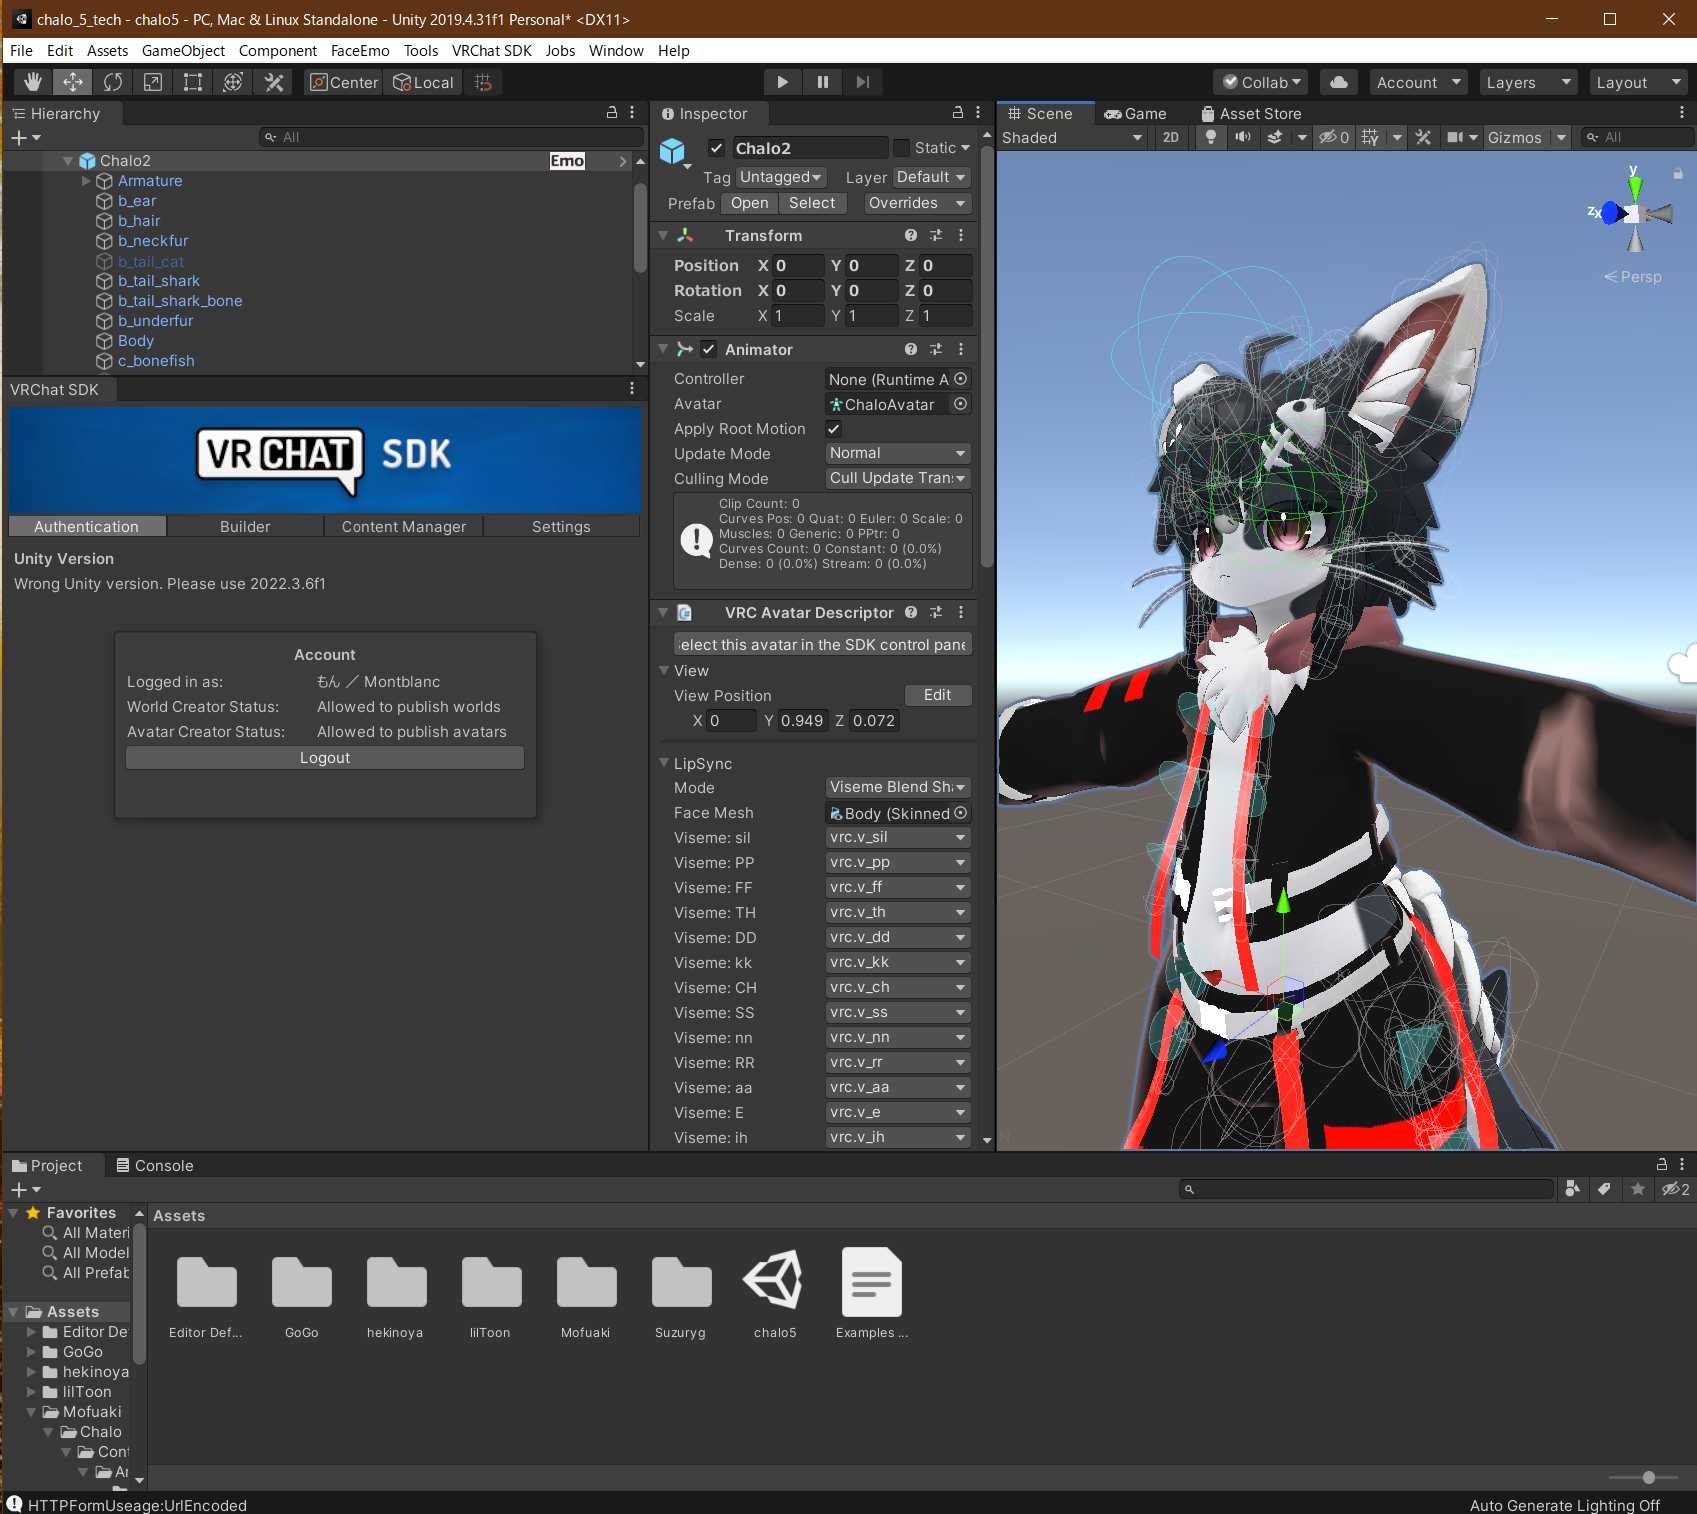Viewport: 1697px width, 1514px height.
Task: Toggle the scene gizmo lock icon
Action: tap(1678, 173)
